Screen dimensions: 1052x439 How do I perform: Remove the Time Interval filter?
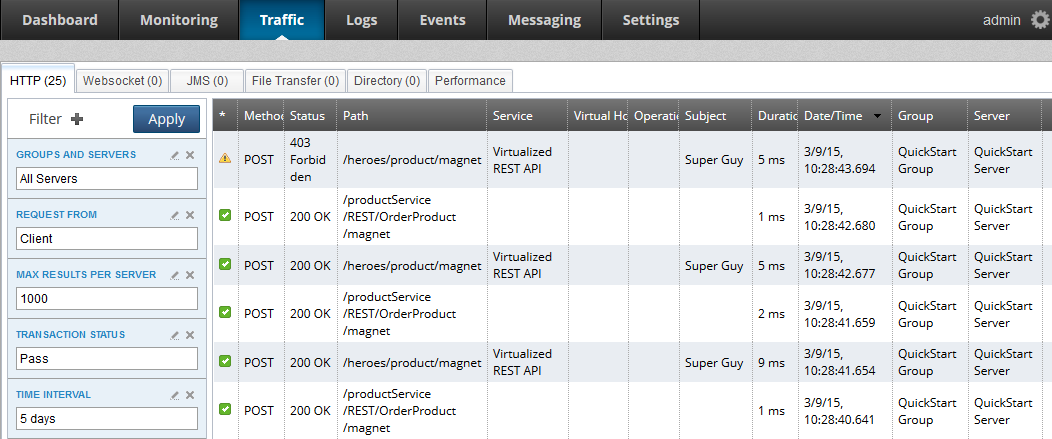pos(190,395)
